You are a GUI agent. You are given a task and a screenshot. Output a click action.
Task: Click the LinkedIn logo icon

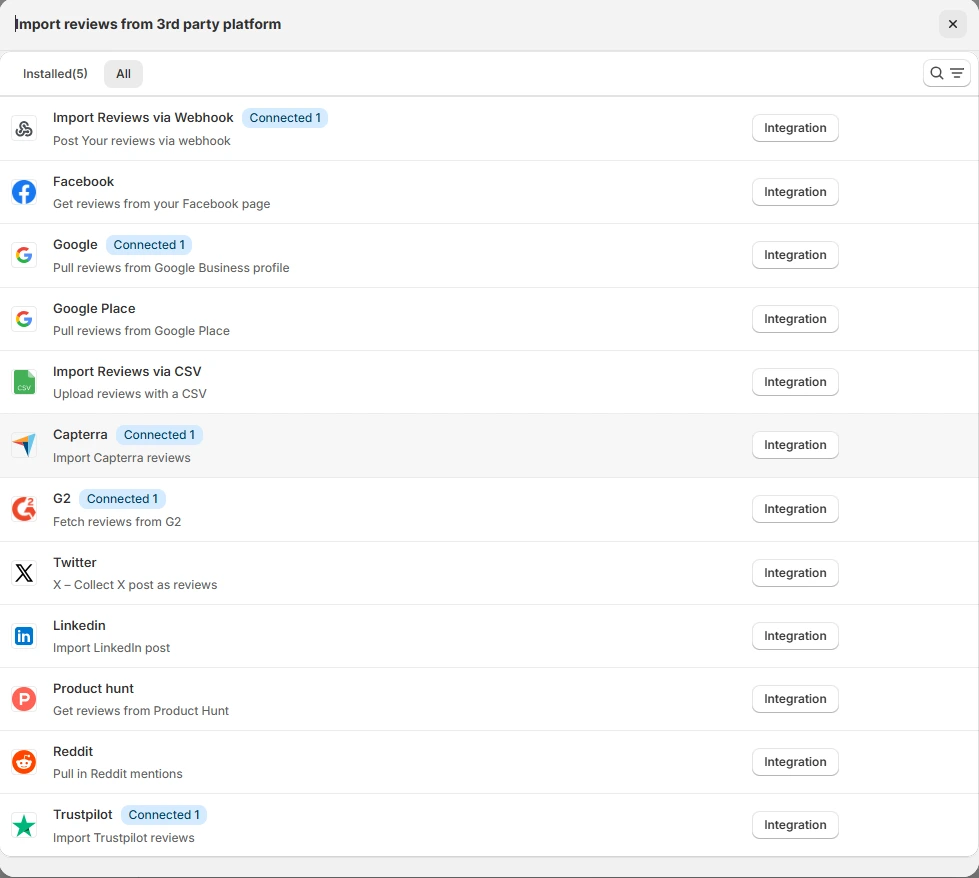[24, 636]
